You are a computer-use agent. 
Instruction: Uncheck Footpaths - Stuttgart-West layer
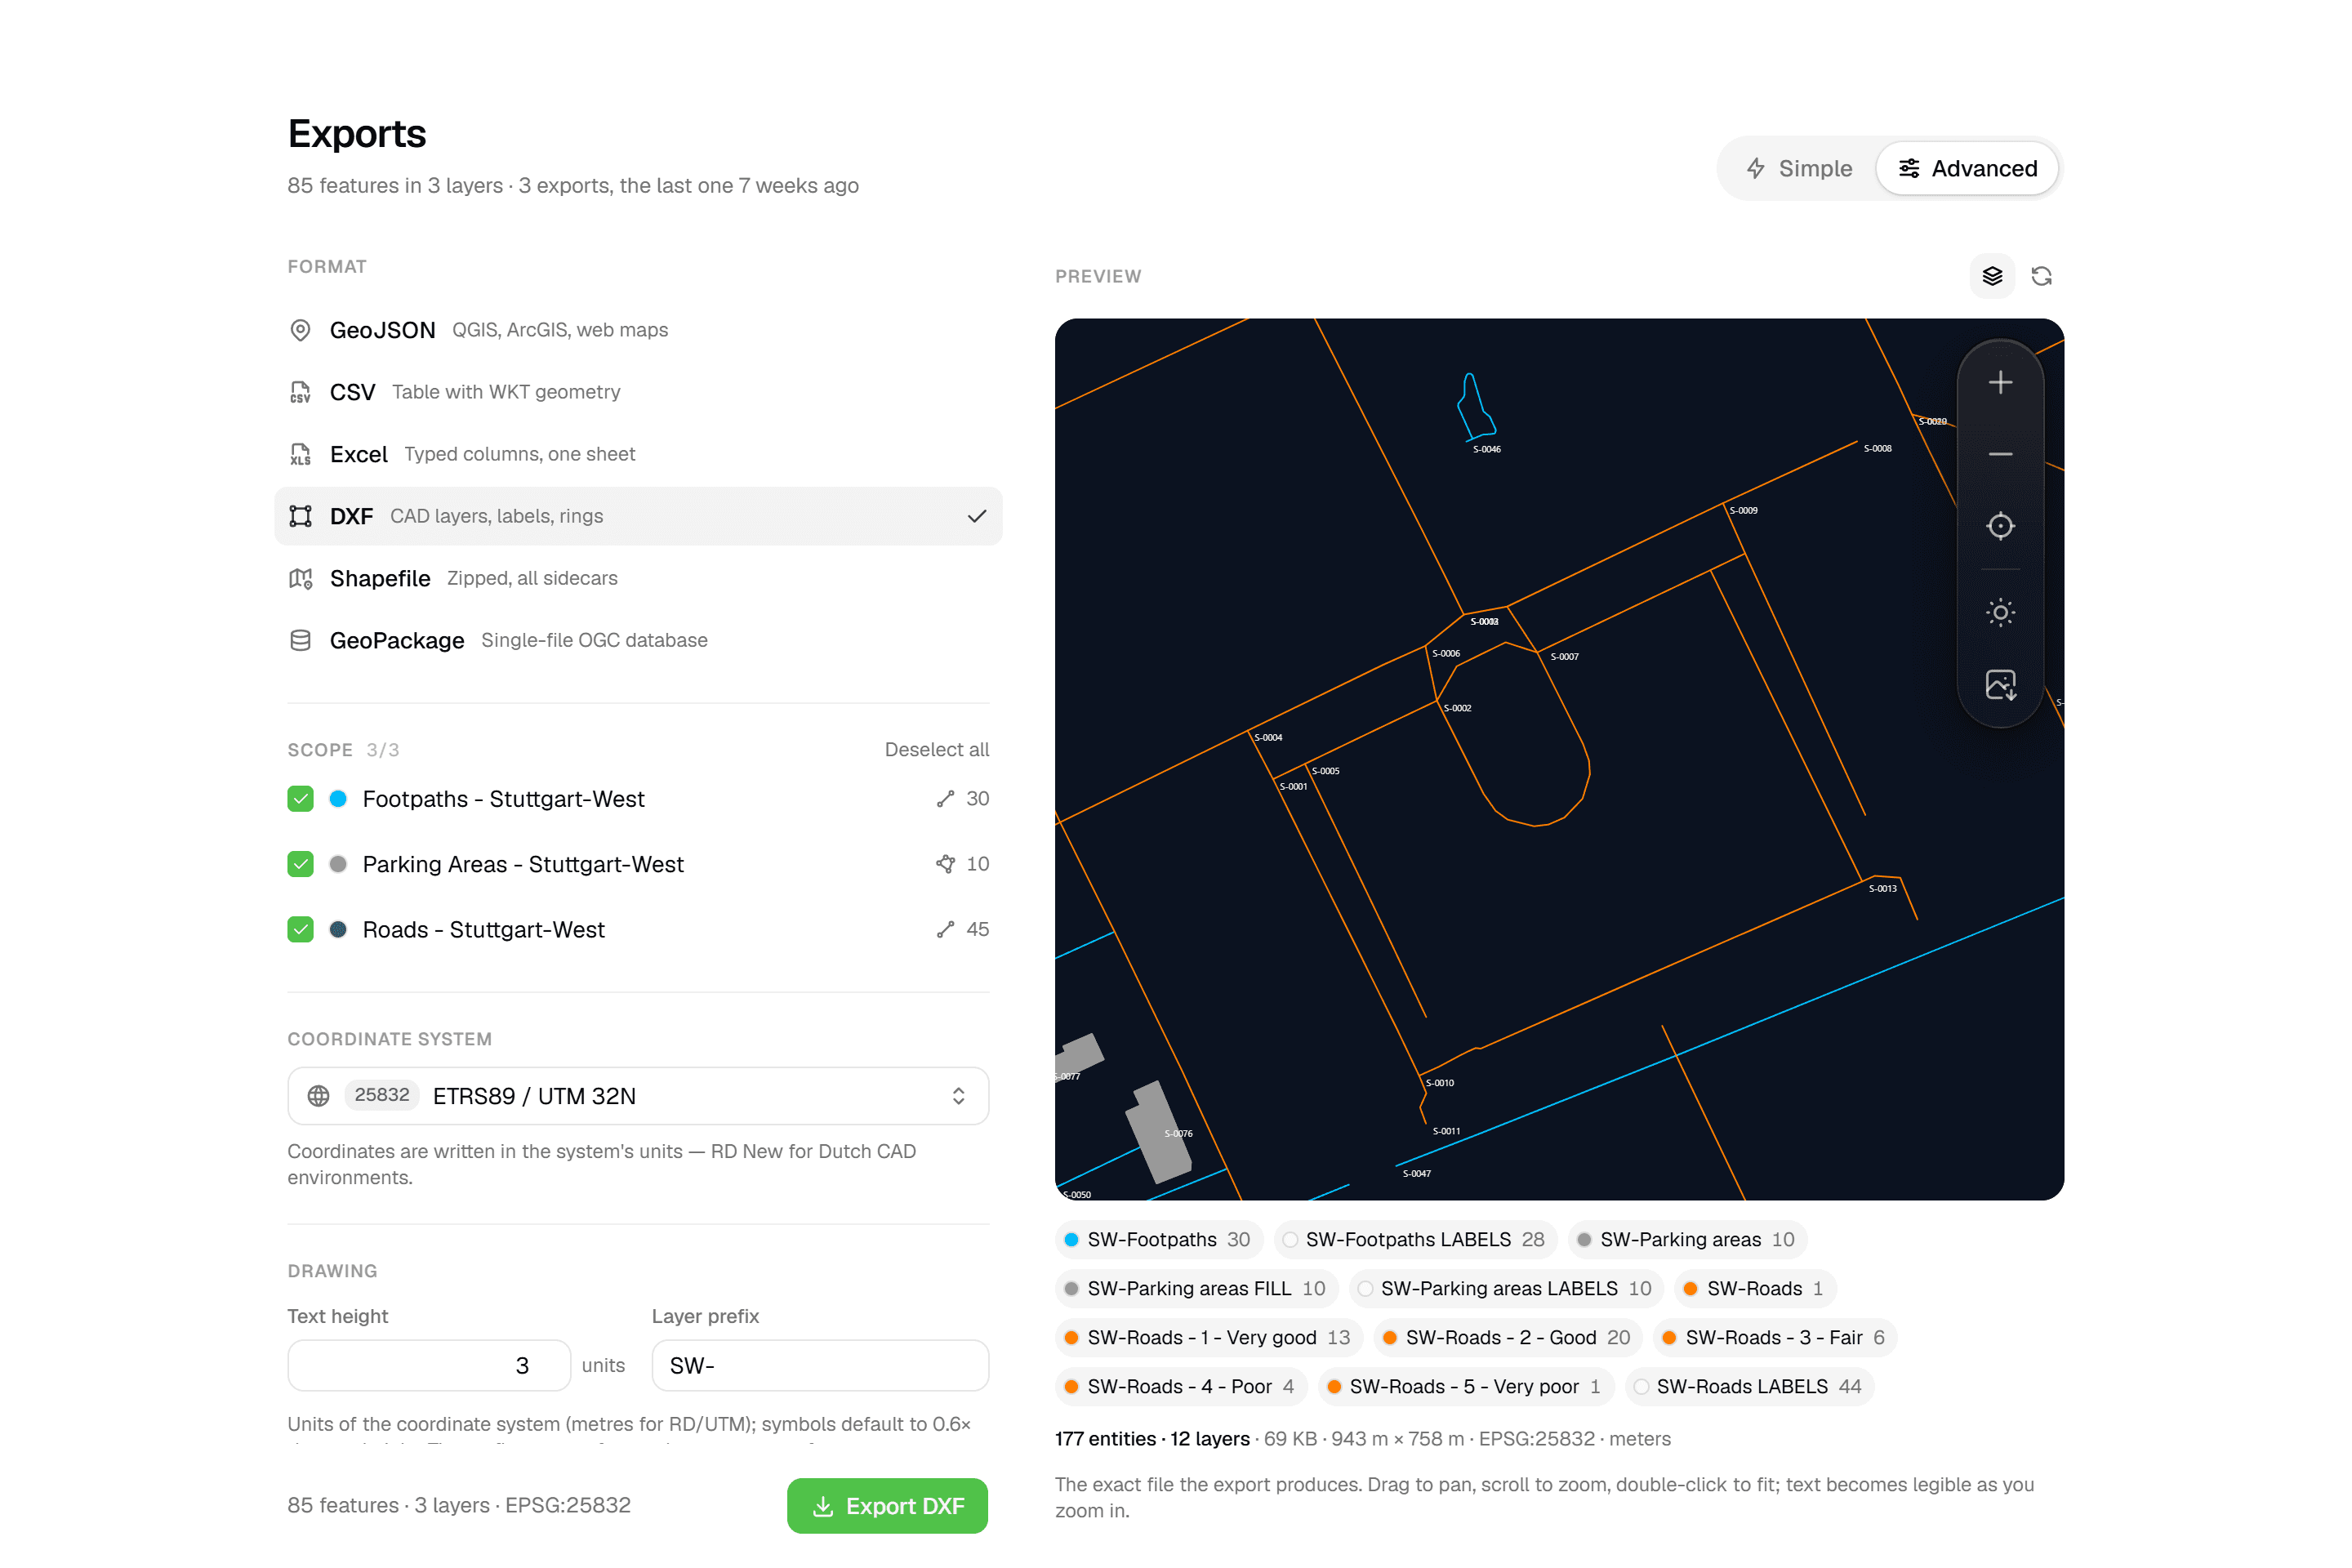tap(300, 799)
